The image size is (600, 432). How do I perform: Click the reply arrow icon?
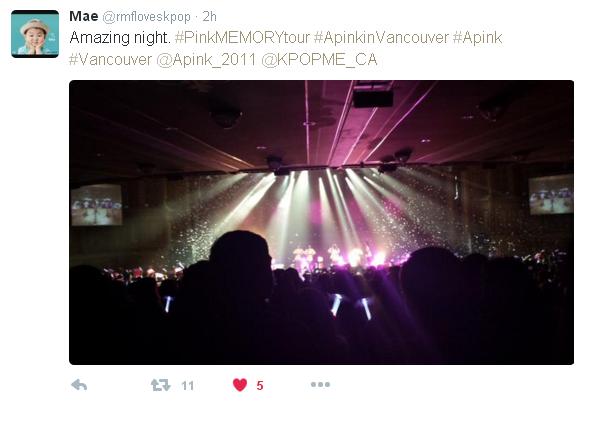79,385
